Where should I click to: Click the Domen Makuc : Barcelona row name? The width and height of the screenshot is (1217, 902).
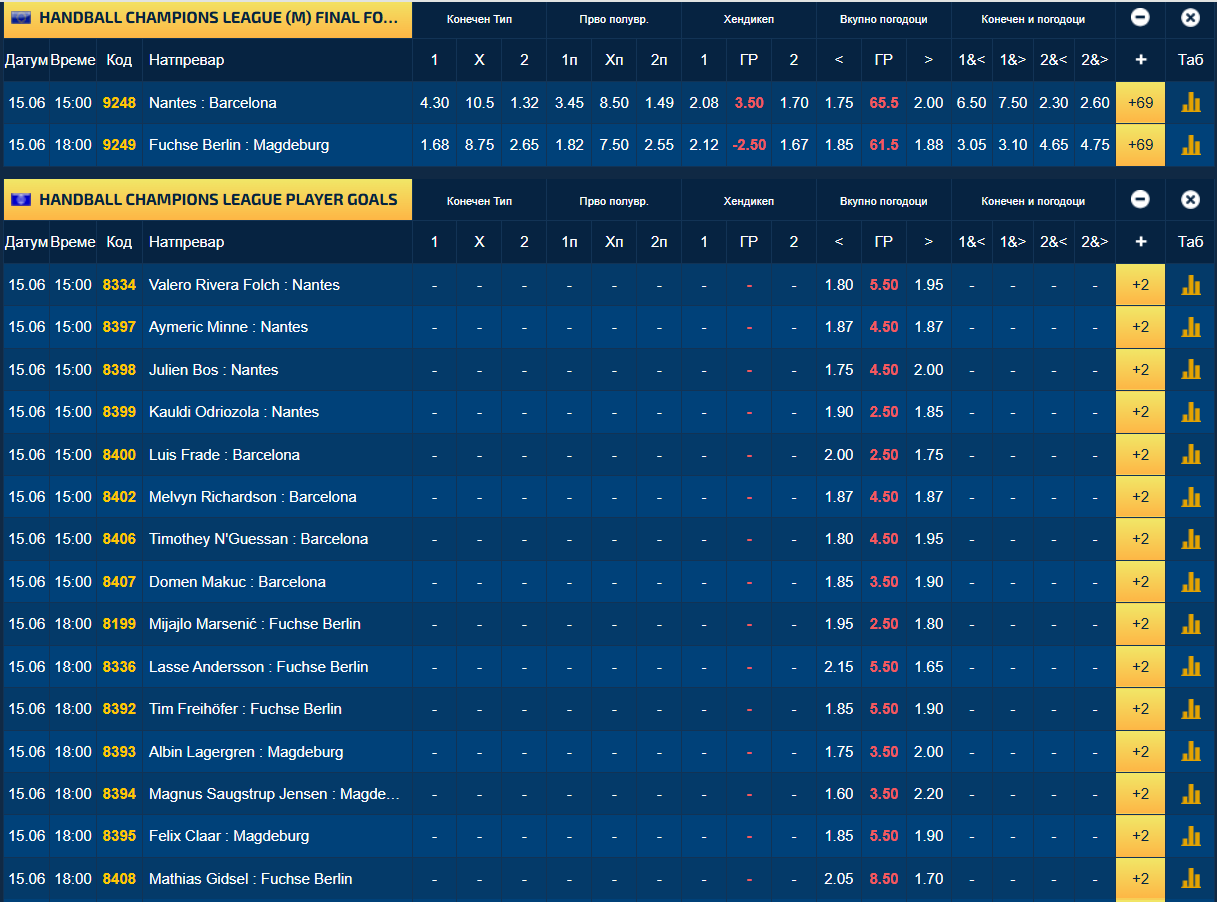(x=237, y=582)
